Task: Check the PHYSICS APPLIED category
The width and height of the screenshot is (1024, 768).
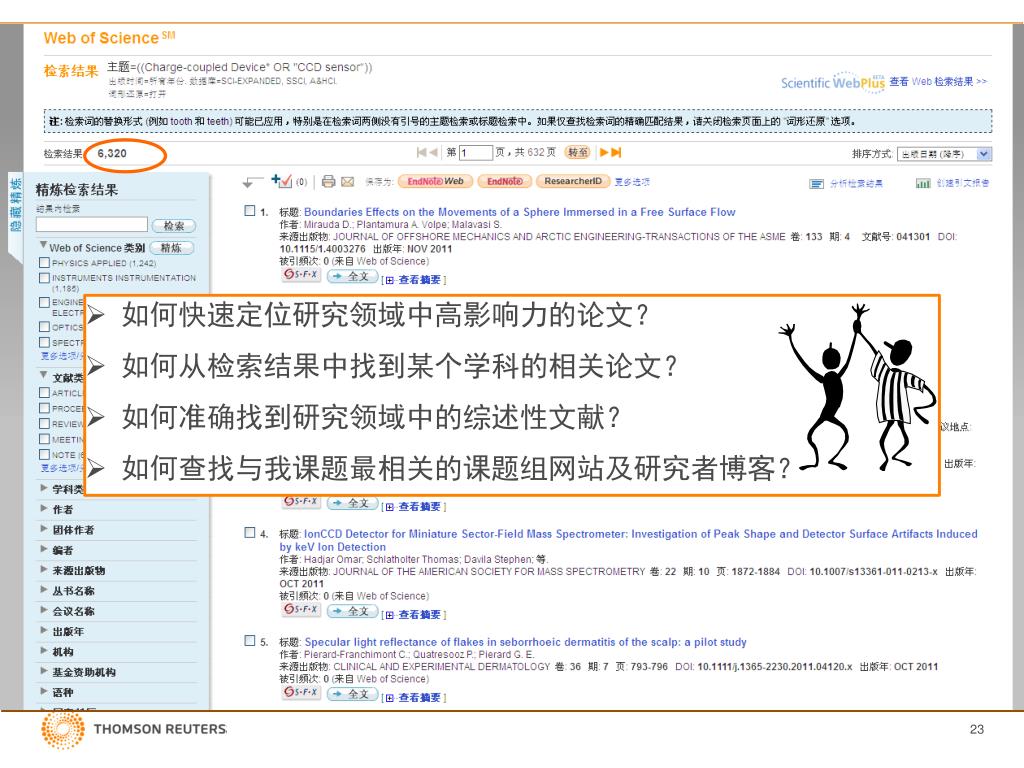Action: 44,263
